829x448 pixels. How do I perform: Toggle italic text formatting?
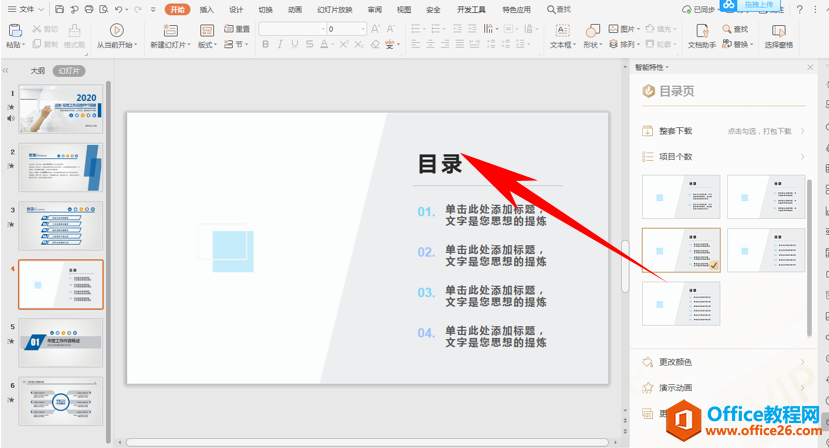point(279,45)
